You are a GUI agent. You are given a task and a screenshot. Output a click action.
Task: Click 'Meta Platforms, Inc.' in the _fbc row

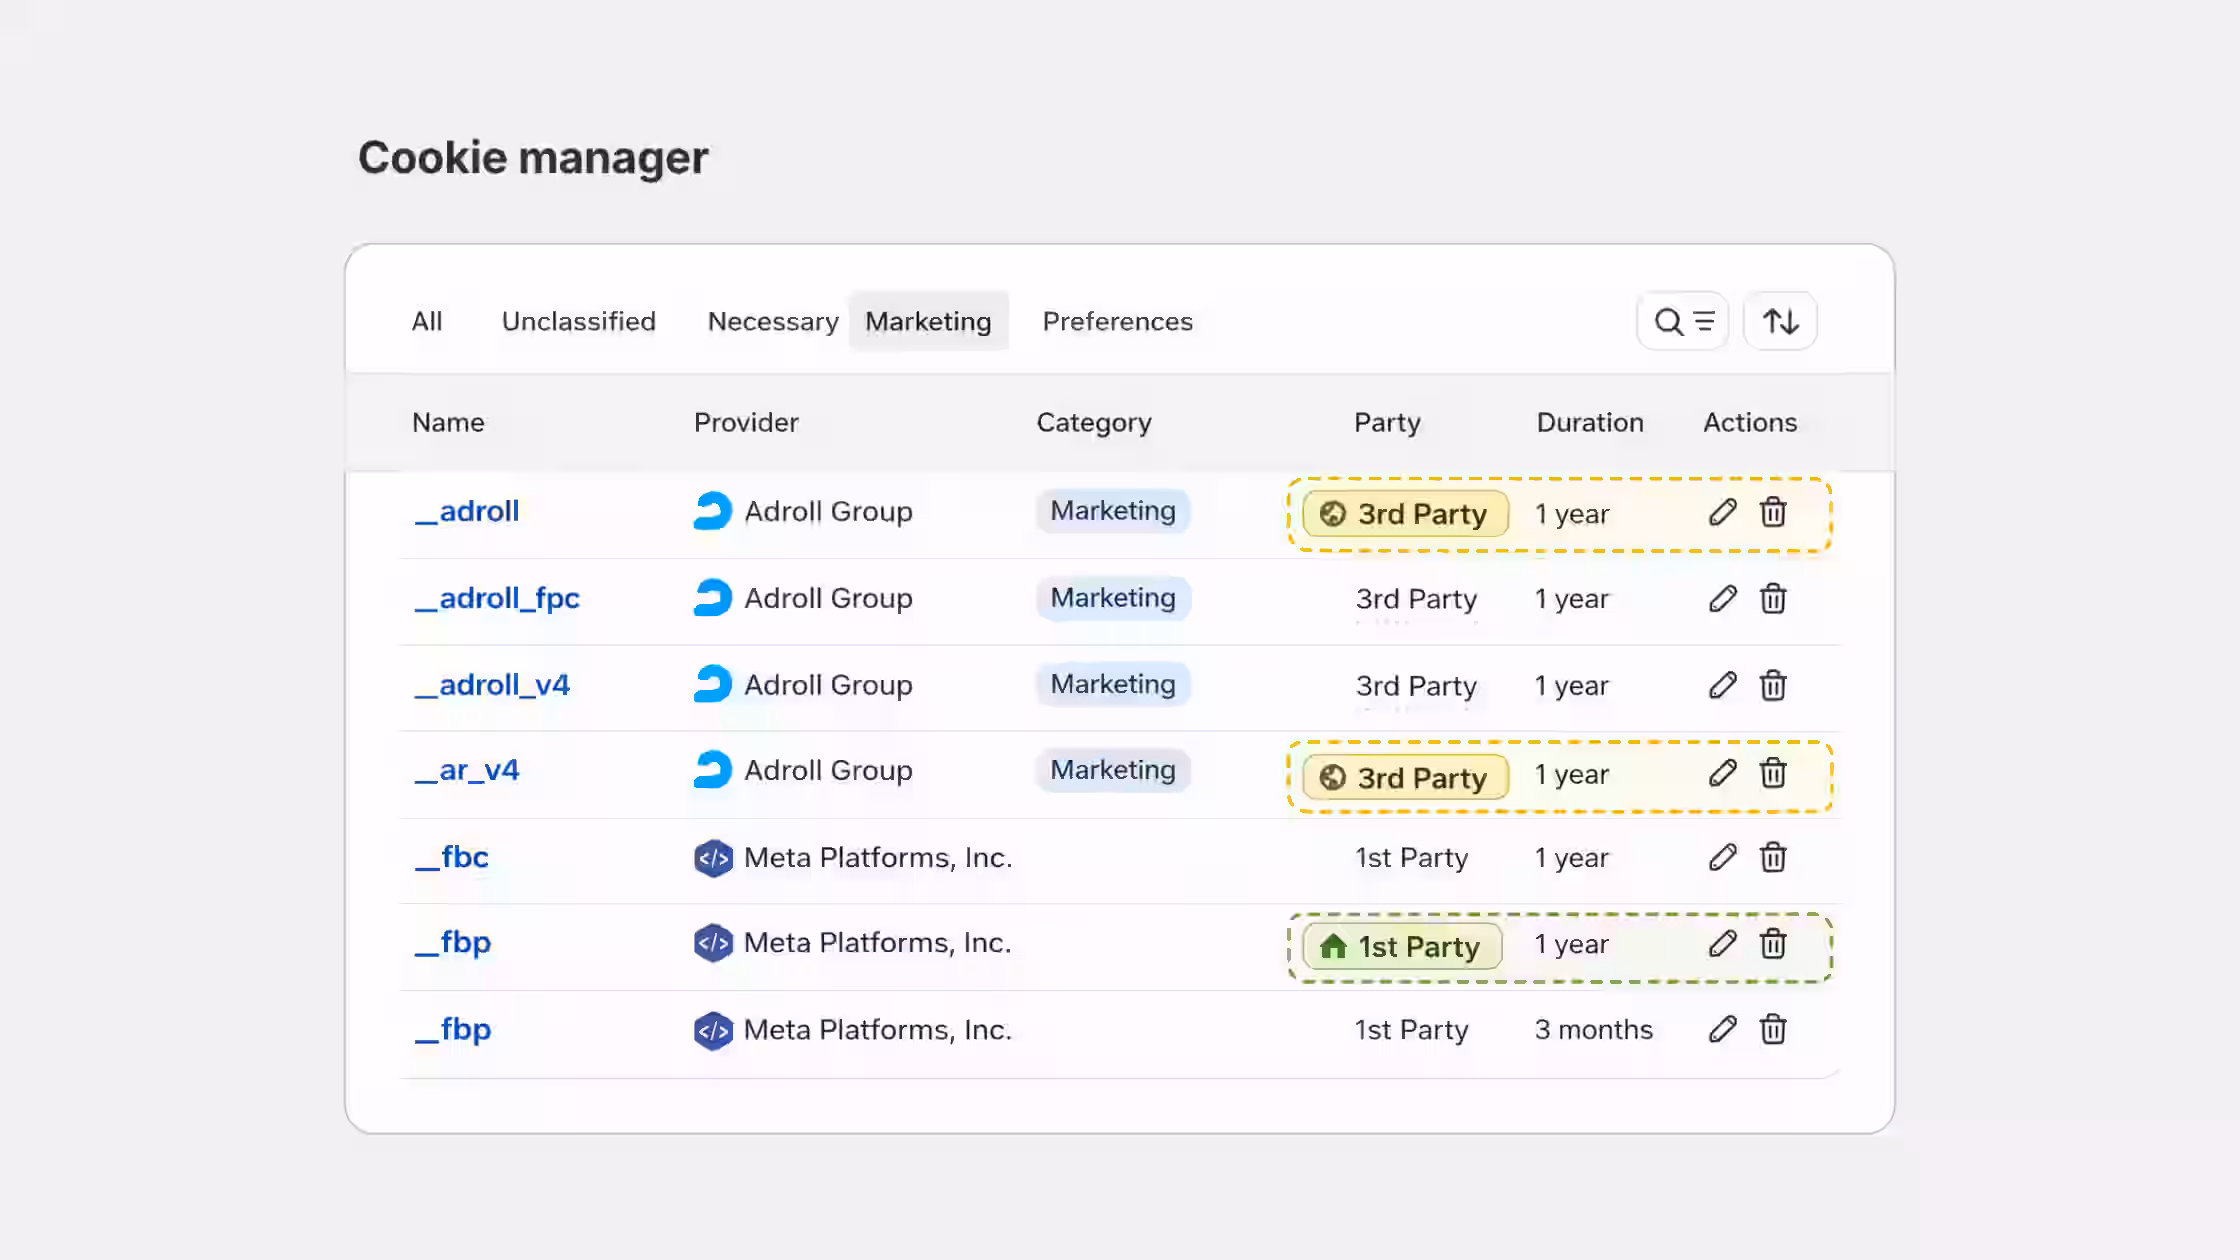(x=878, y=858)
